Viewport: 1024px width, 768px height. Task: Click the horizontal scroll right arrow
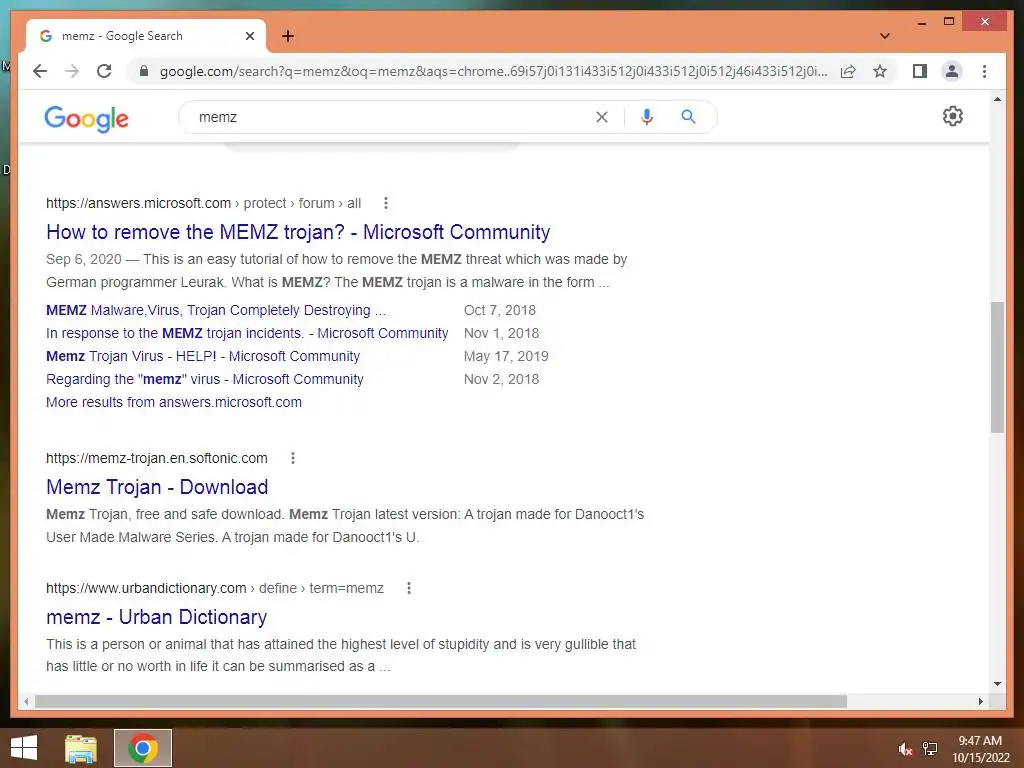(x=980, y=701)
